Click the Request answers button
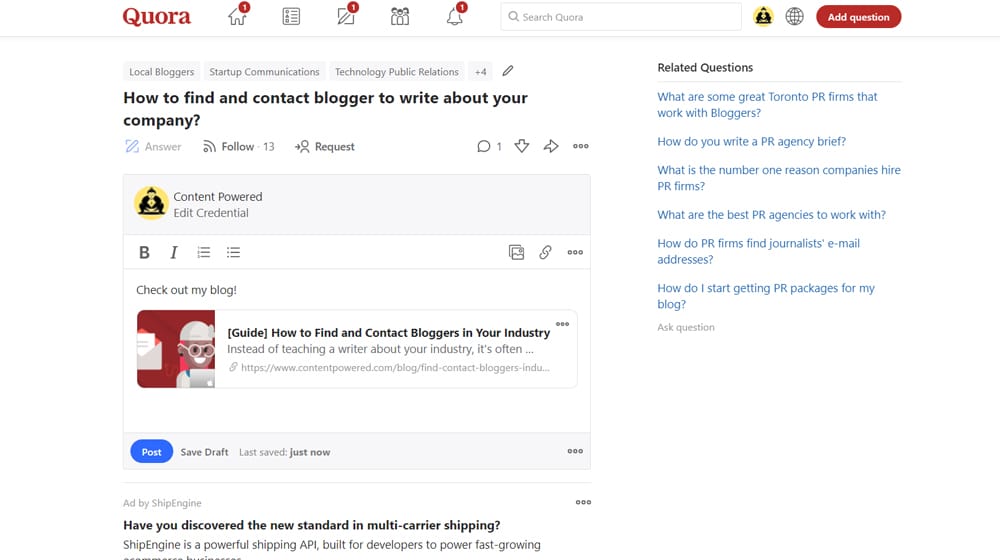 pos(325,147)
